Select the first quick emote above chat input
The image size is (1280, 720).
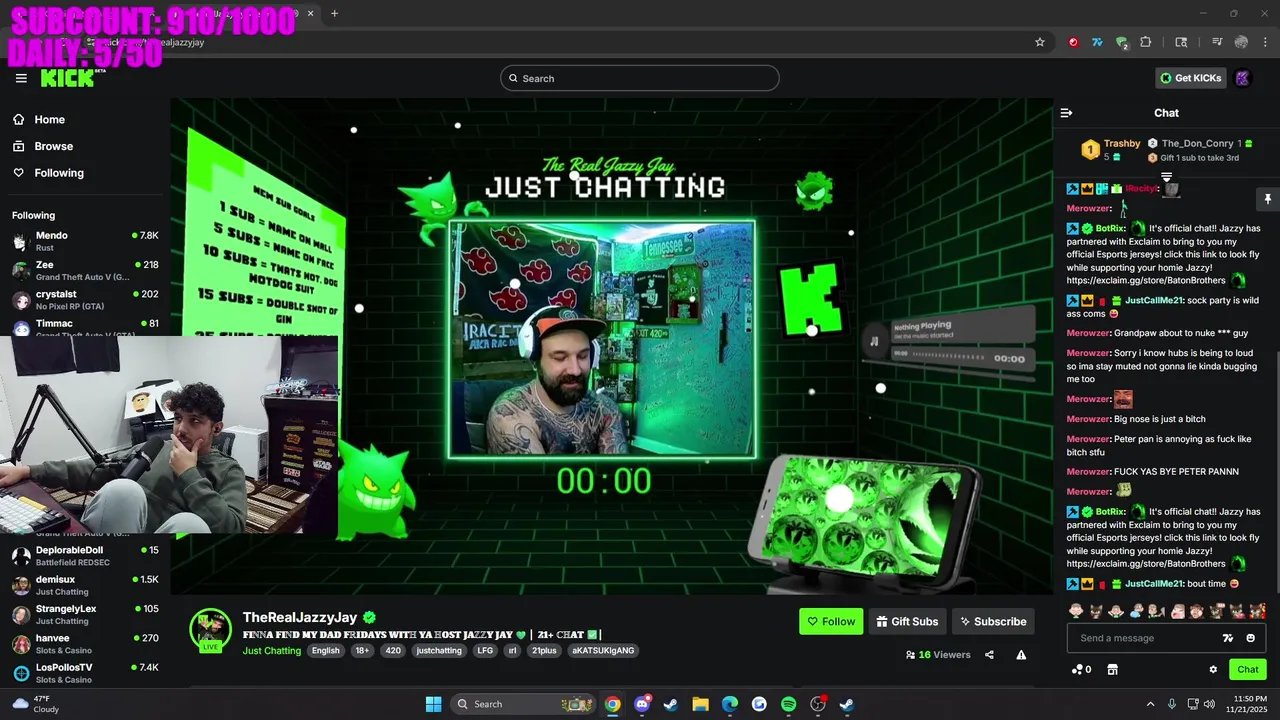[1076, 611]
